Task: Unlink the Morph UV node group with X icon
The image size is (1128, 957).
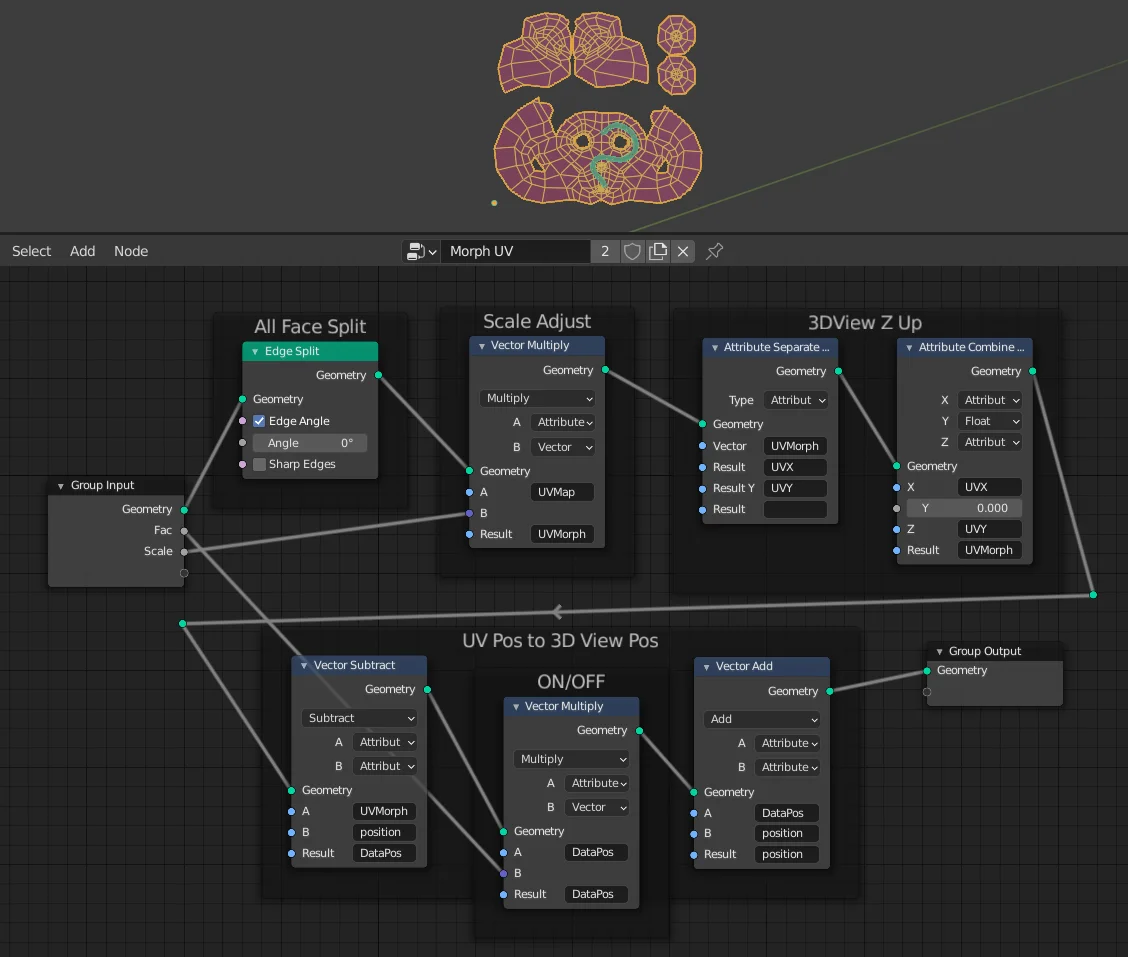Action: (682, 251)
